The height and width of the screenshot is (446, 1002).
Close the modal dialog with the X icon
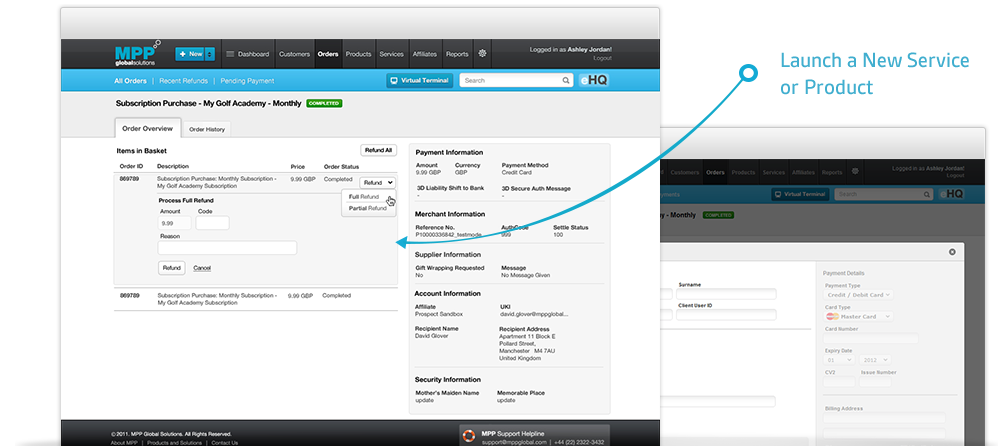coord(952,252)
